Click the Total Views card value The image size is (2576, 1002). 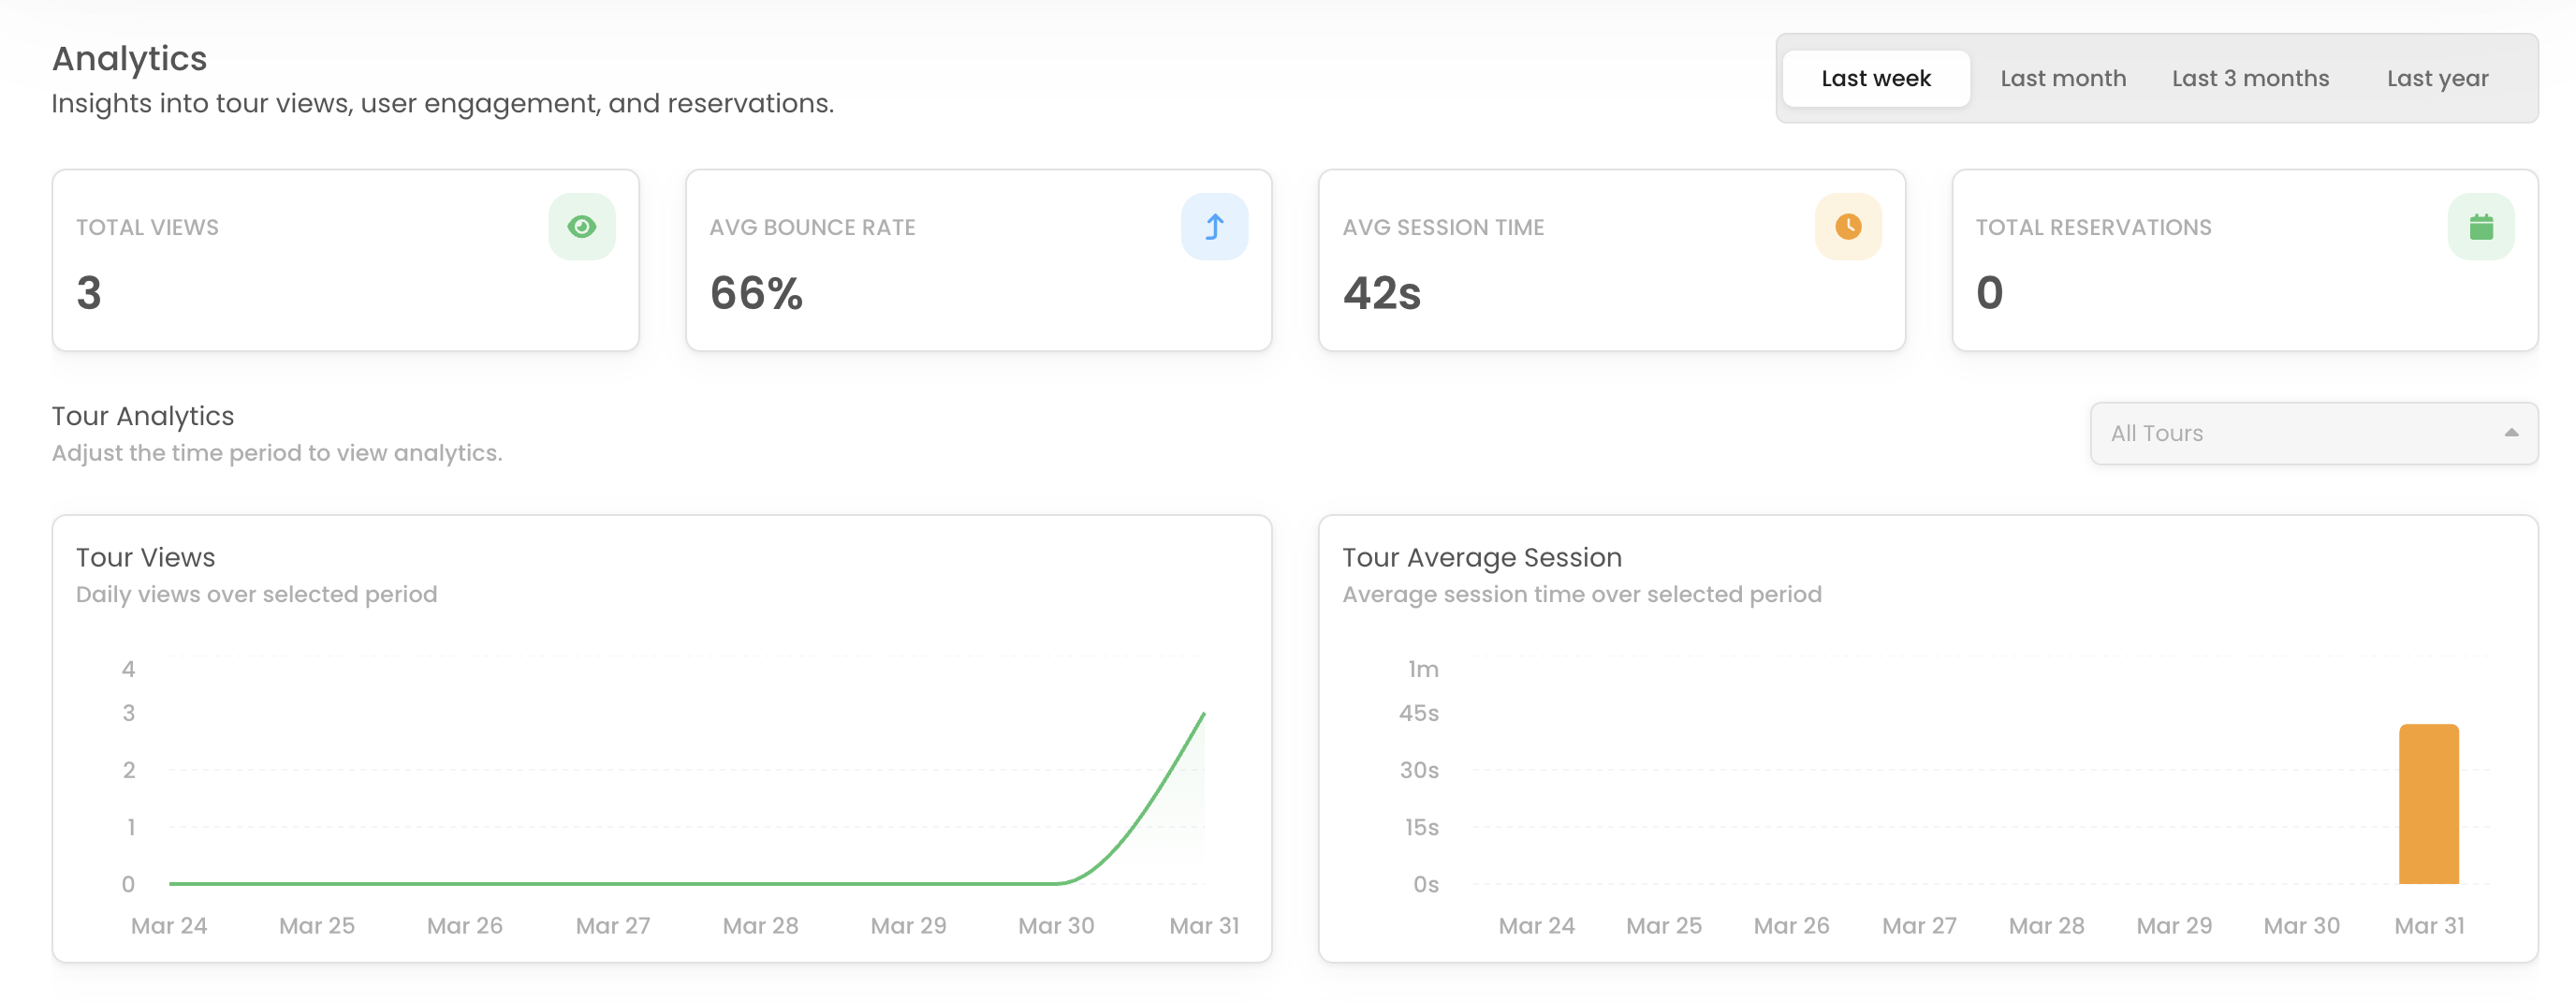[x=89, y=293]
